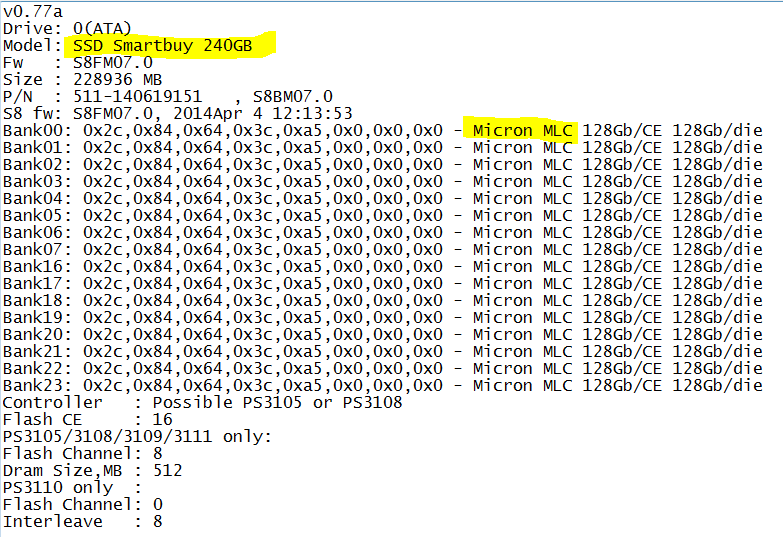Click the Bank16 row label
The height and width of the screenshot is (537, 783).
37,266
